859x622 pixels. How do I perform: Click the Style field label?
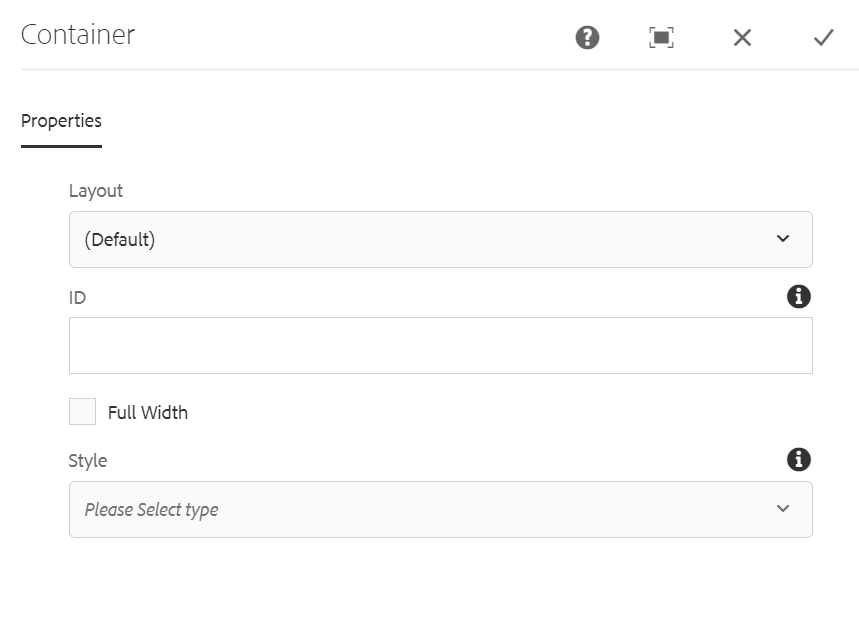coord(88,461)
